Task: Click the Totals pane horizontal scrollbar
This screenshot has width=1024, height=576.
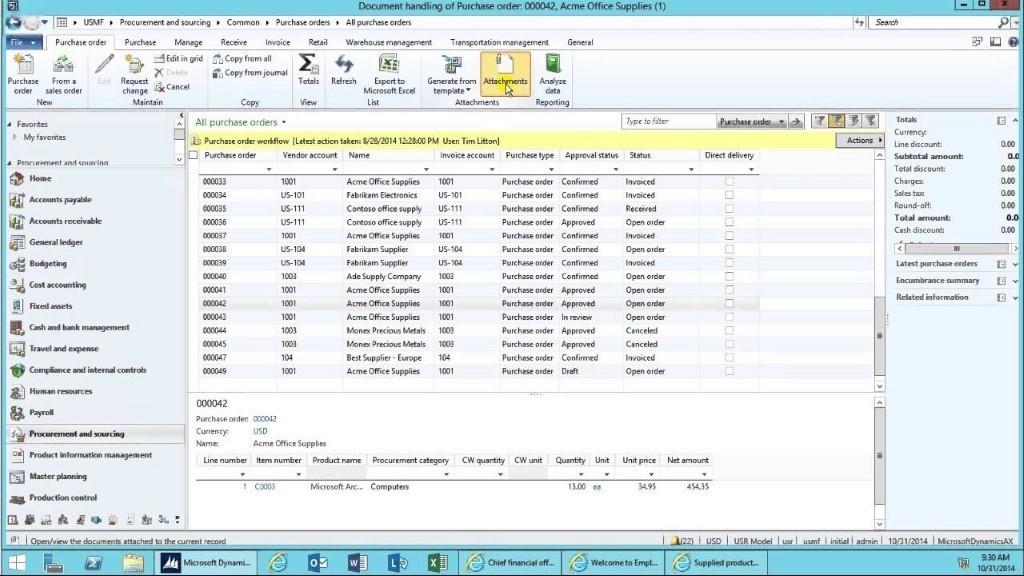Action: [x=956, y=249]
